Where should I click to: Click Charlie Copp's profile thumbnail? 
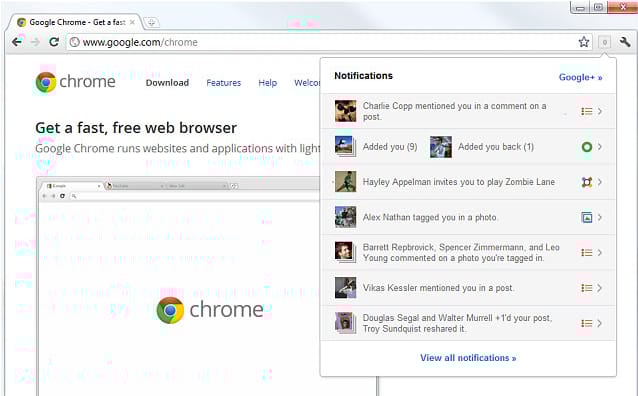coord(345,111)
